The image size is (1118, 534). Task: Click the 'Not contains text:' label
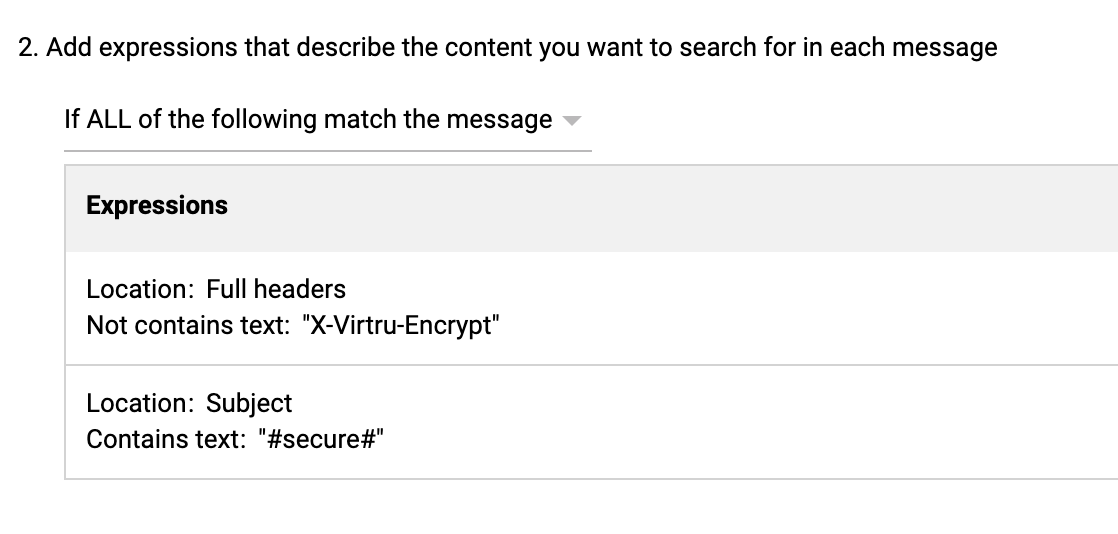click(x=187, y=326)
